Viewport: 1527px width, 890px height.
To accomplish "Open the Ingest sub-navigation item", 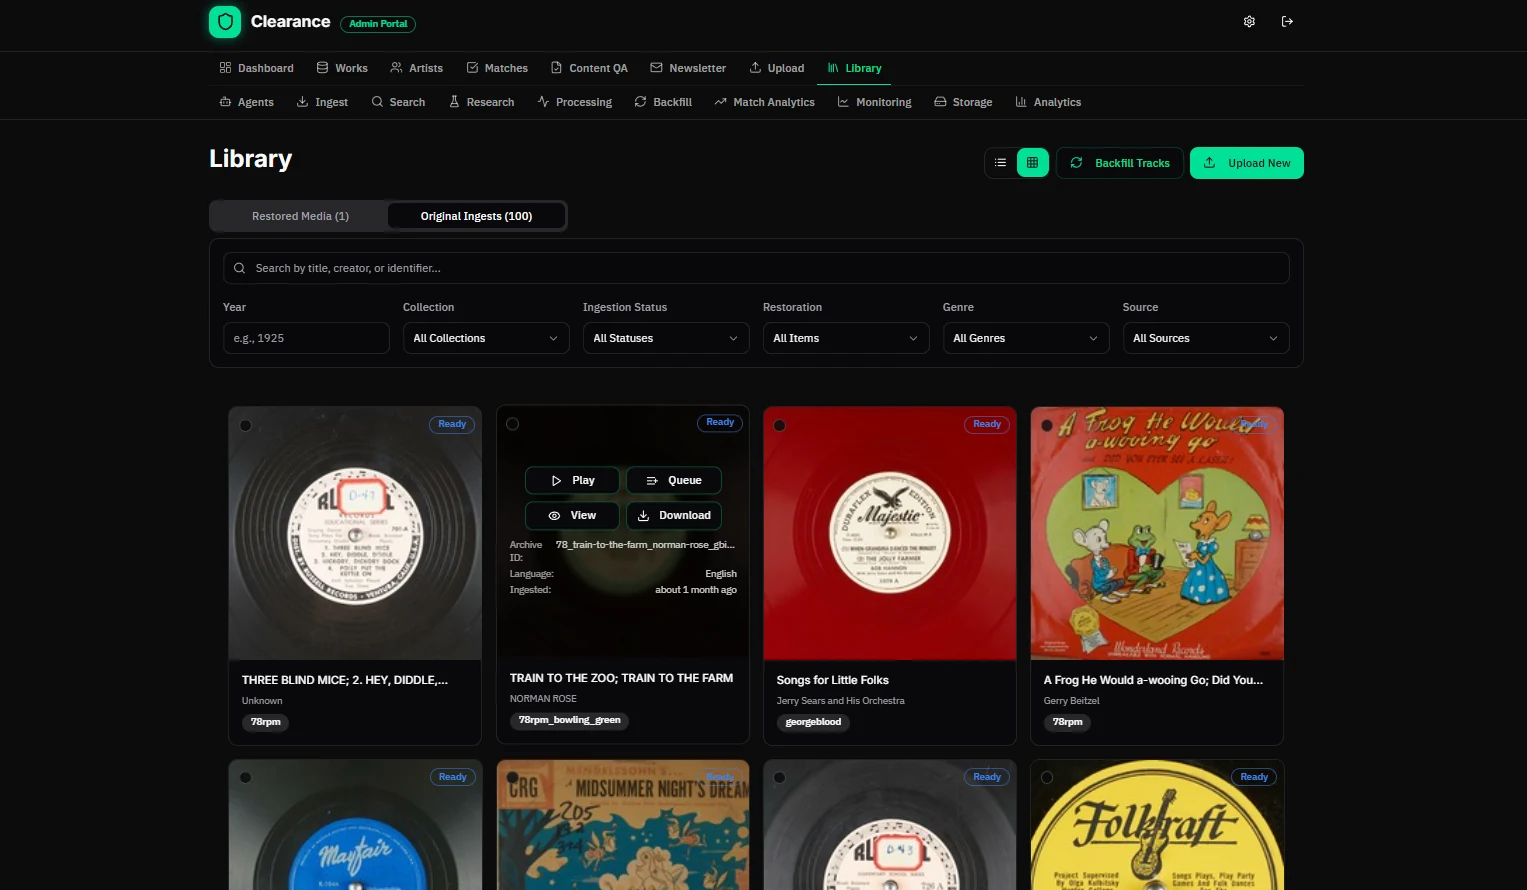I will [322, 102].
